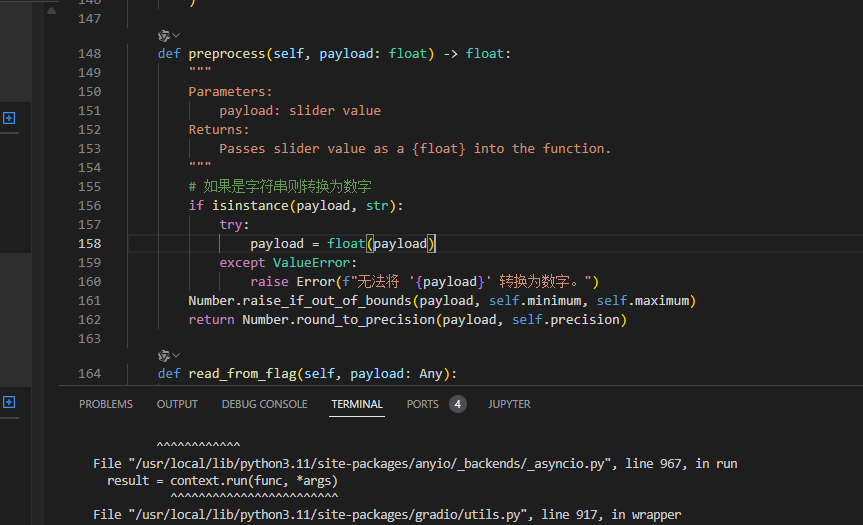863x525 pixels.
Task: Click line number 164 in the gutter
Action: (x=89, y=374)
